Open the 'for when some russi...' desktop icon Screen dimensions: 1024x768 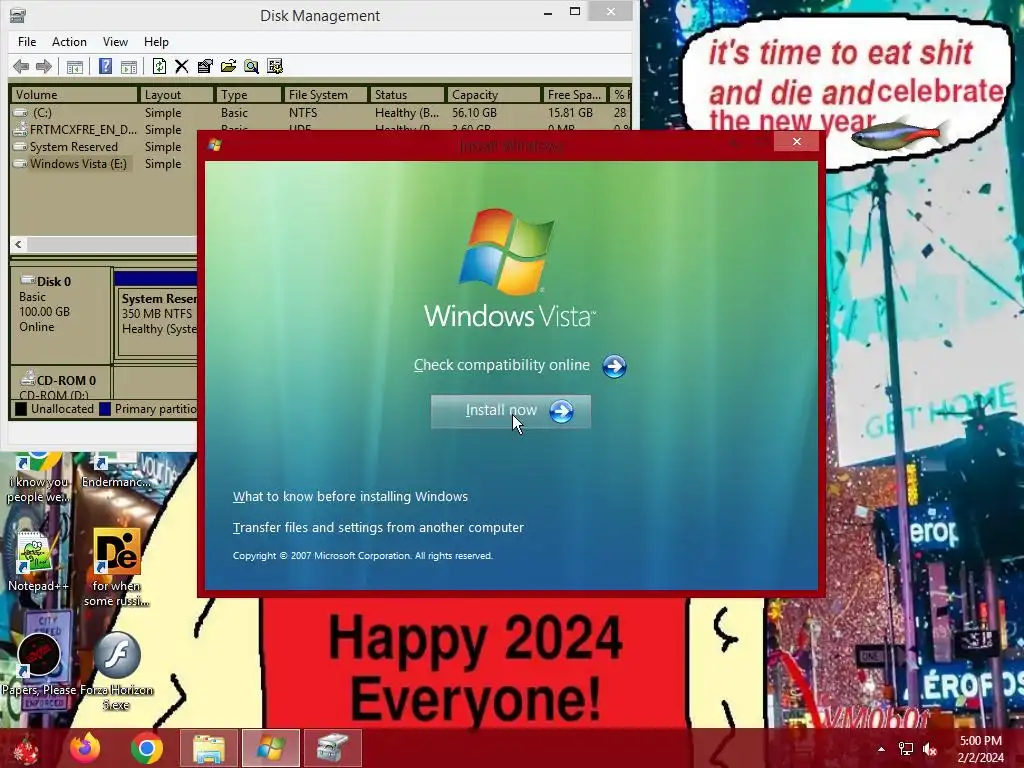117,568
